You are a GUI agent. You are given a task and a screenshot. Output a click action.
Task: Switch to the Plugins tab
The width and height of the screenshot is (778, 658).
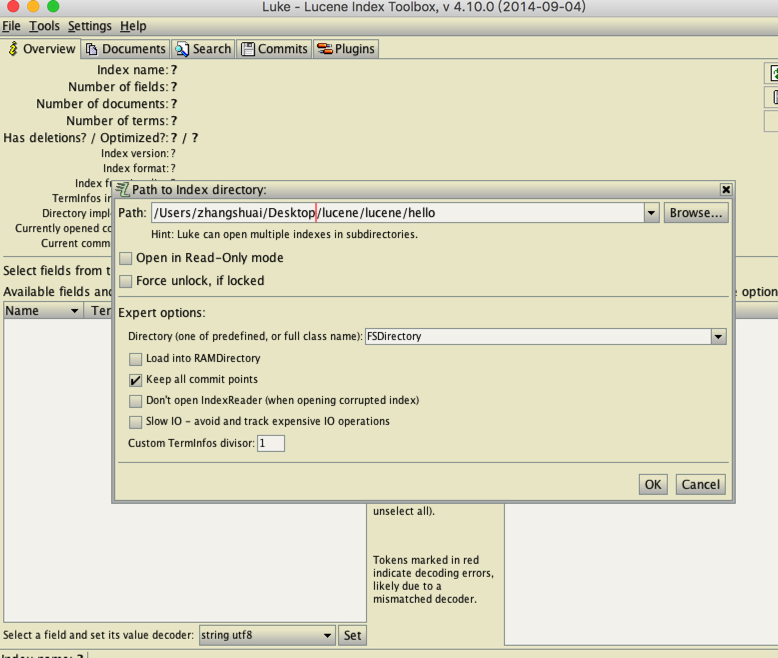click(x=346, y=49)
